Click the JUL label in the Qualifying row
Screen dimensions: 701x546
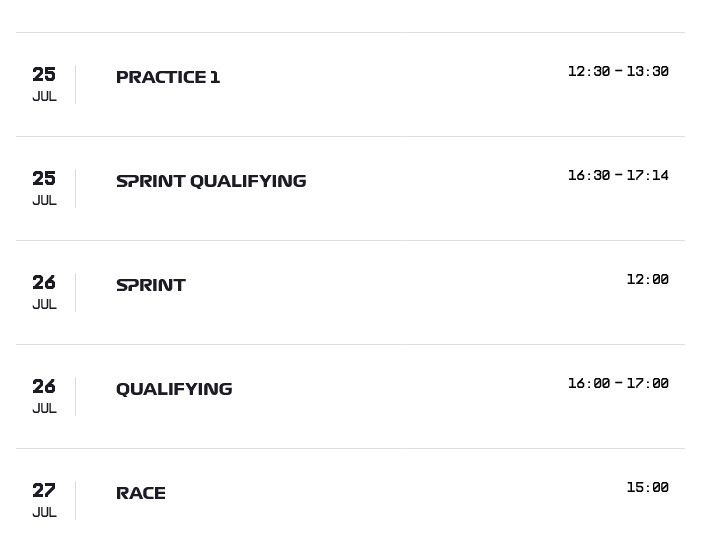point(44,408)
